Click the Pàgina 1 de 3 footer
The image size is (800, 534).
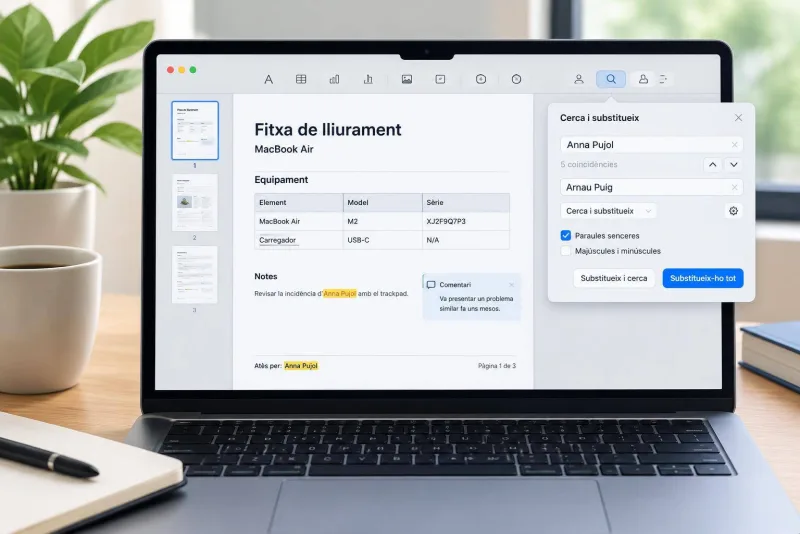(x=497, y=366)
